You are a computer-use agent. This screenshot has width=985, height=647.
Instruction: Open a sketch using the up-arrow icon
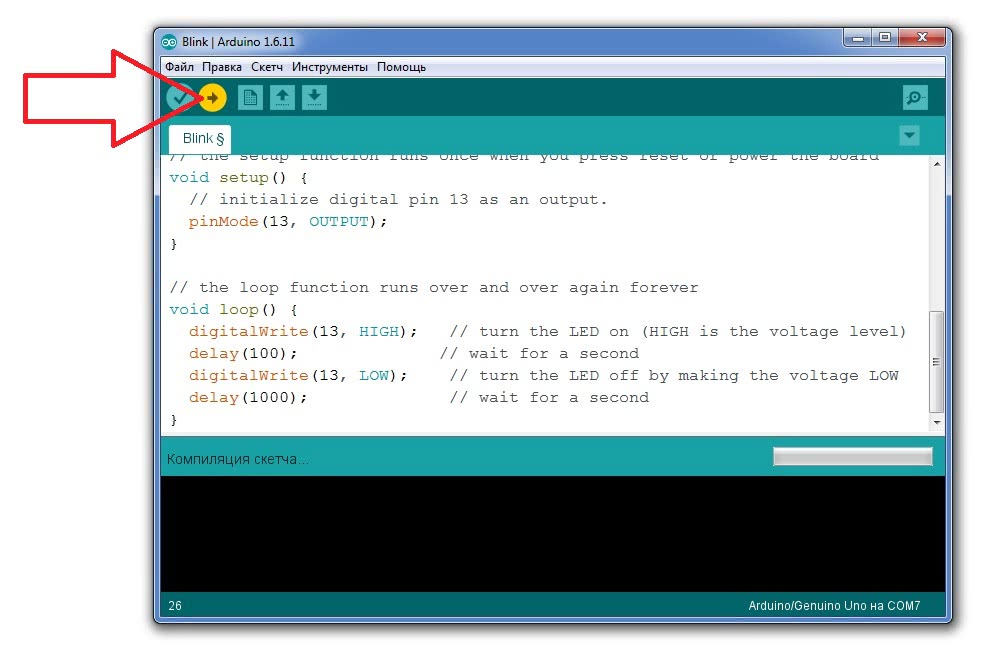283,98
